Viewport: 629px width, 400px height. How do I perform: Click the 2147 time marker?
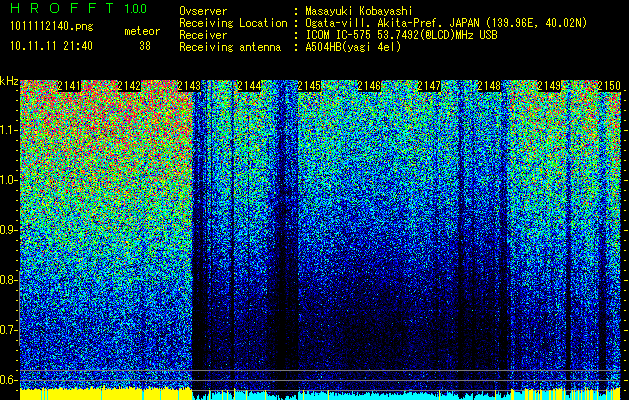pyautogui.click(x=429, y=86)
